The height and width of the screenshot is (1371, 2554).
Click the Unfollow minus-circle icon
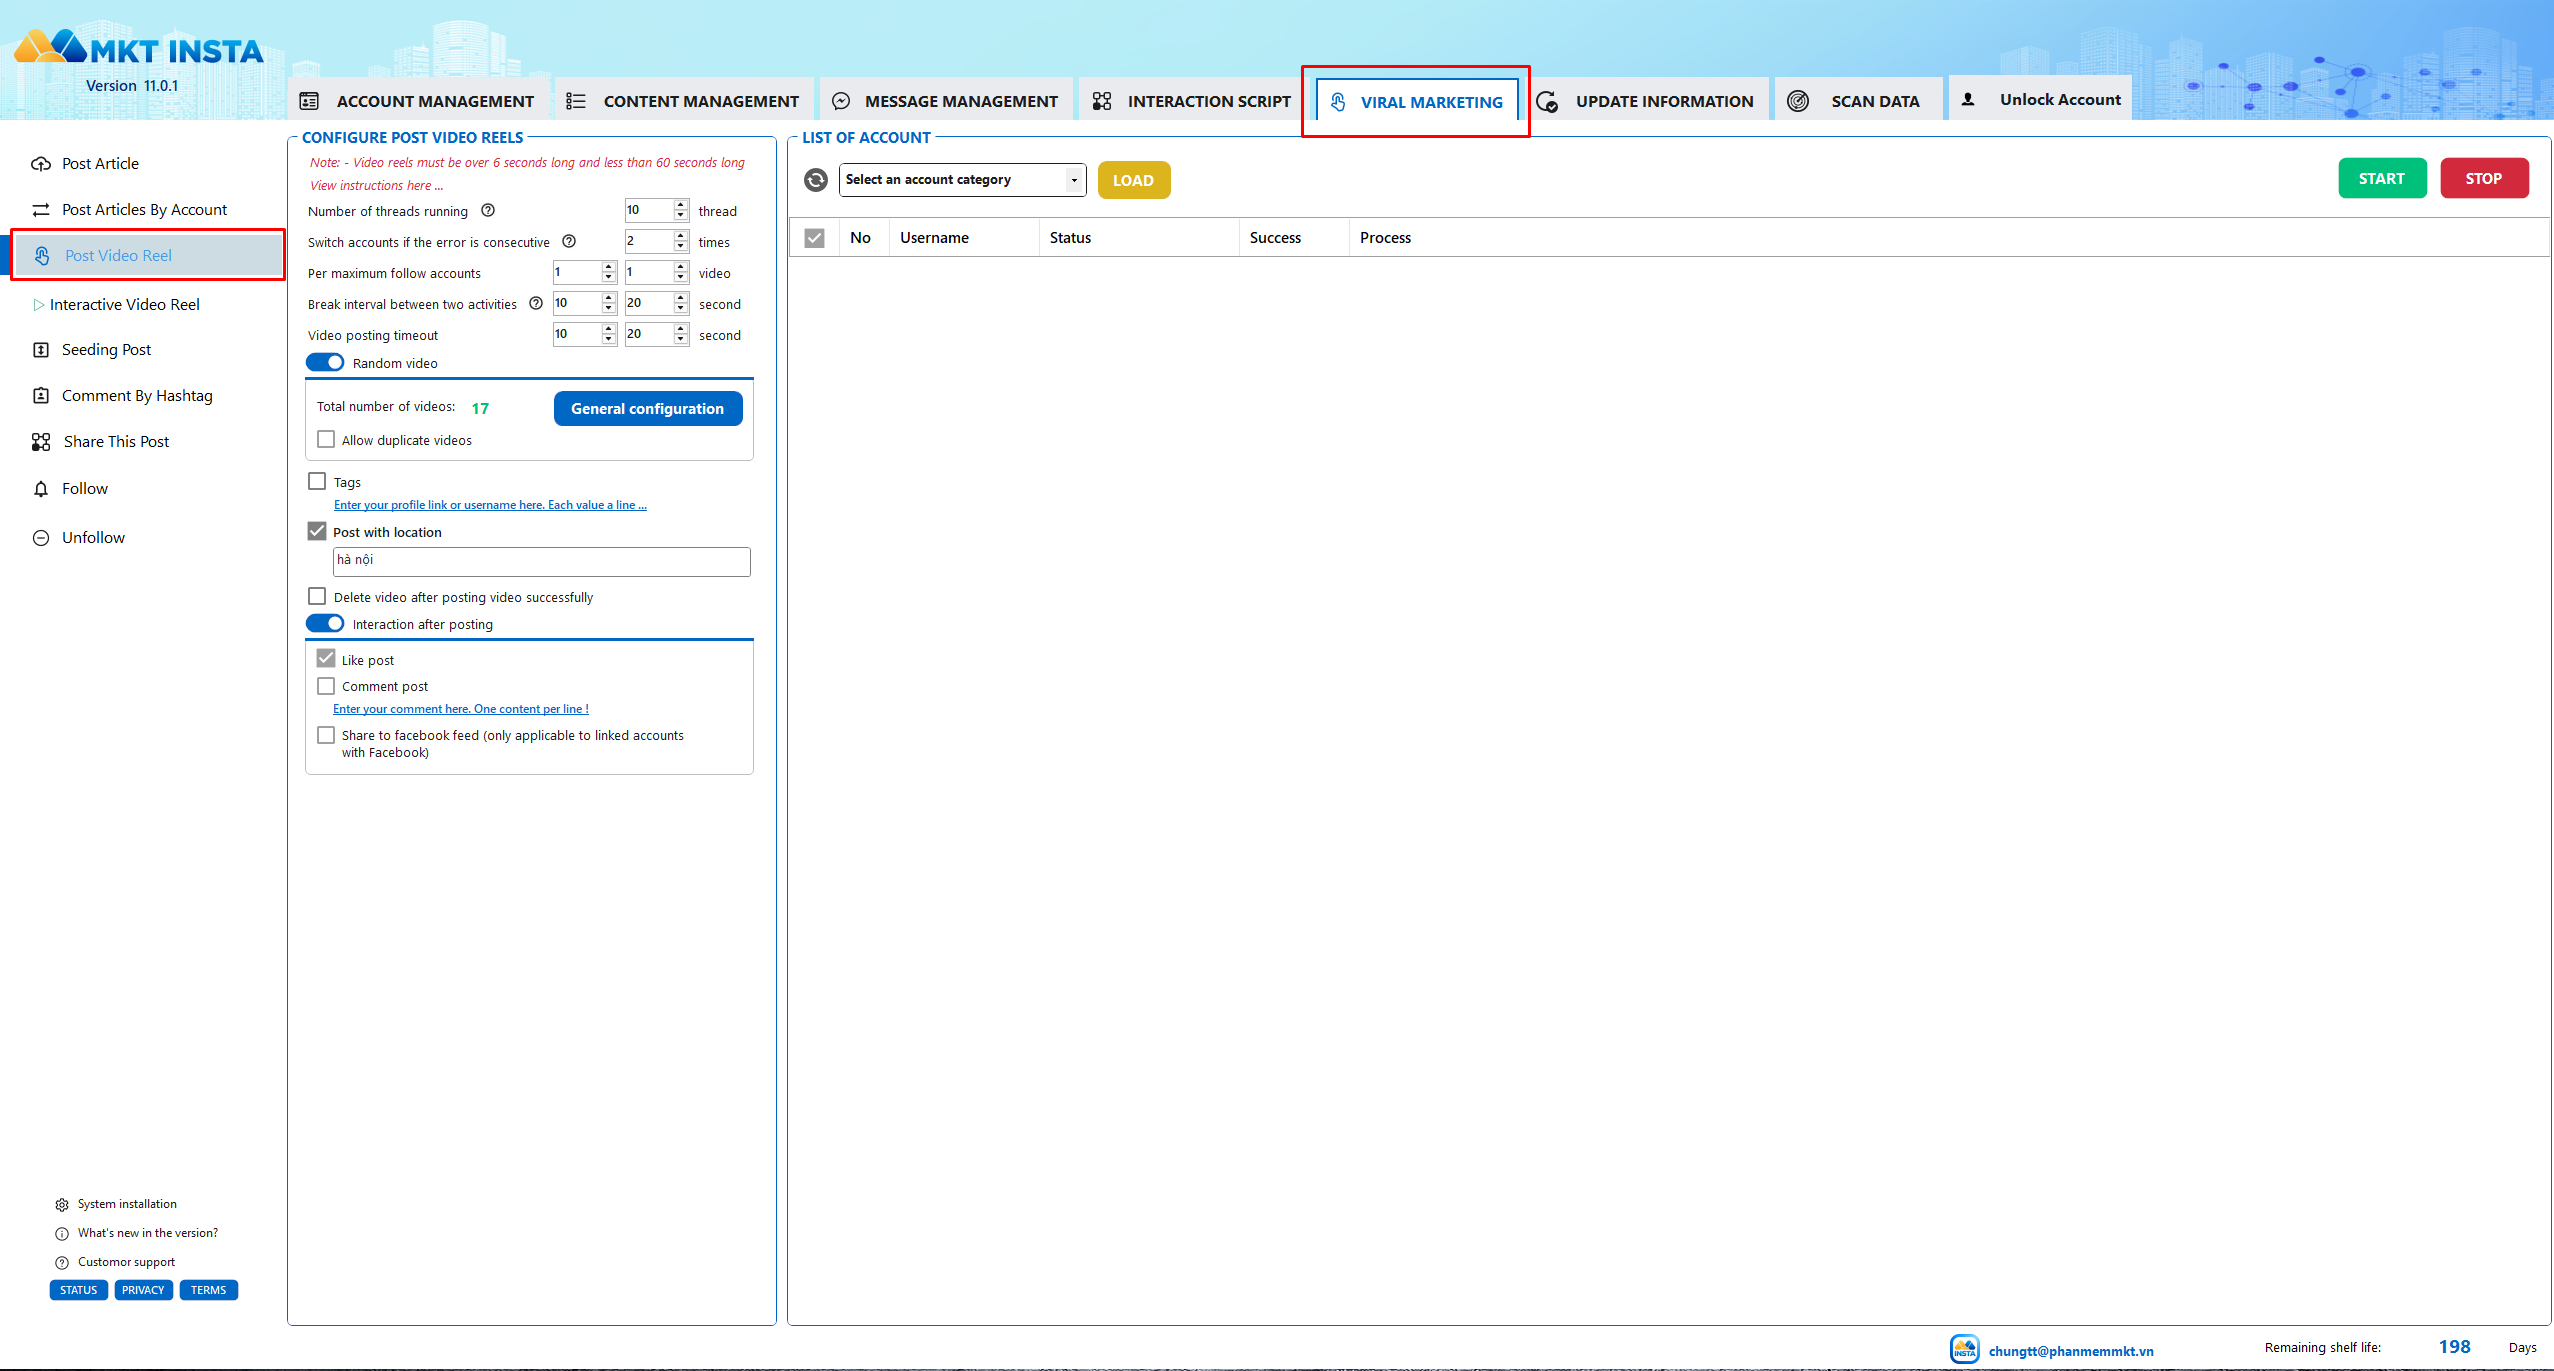tap(41, 538)
